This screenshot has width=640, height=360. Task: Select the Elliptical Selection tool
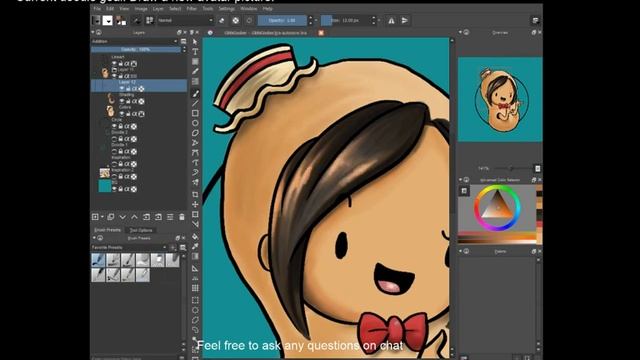coord(195,310)
